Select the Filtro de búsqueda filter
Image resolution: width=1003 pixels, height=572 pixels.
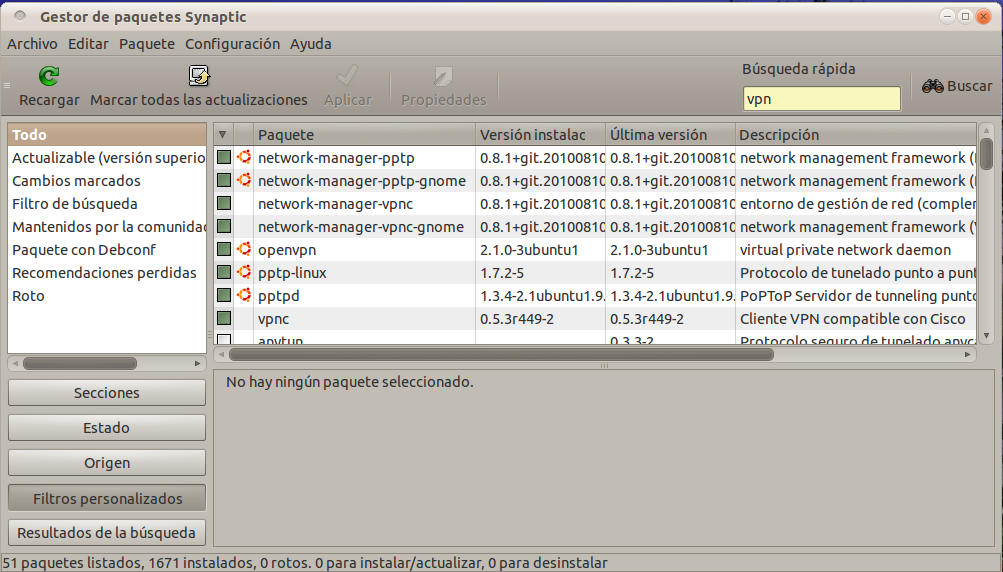click(x=107, y=203)
